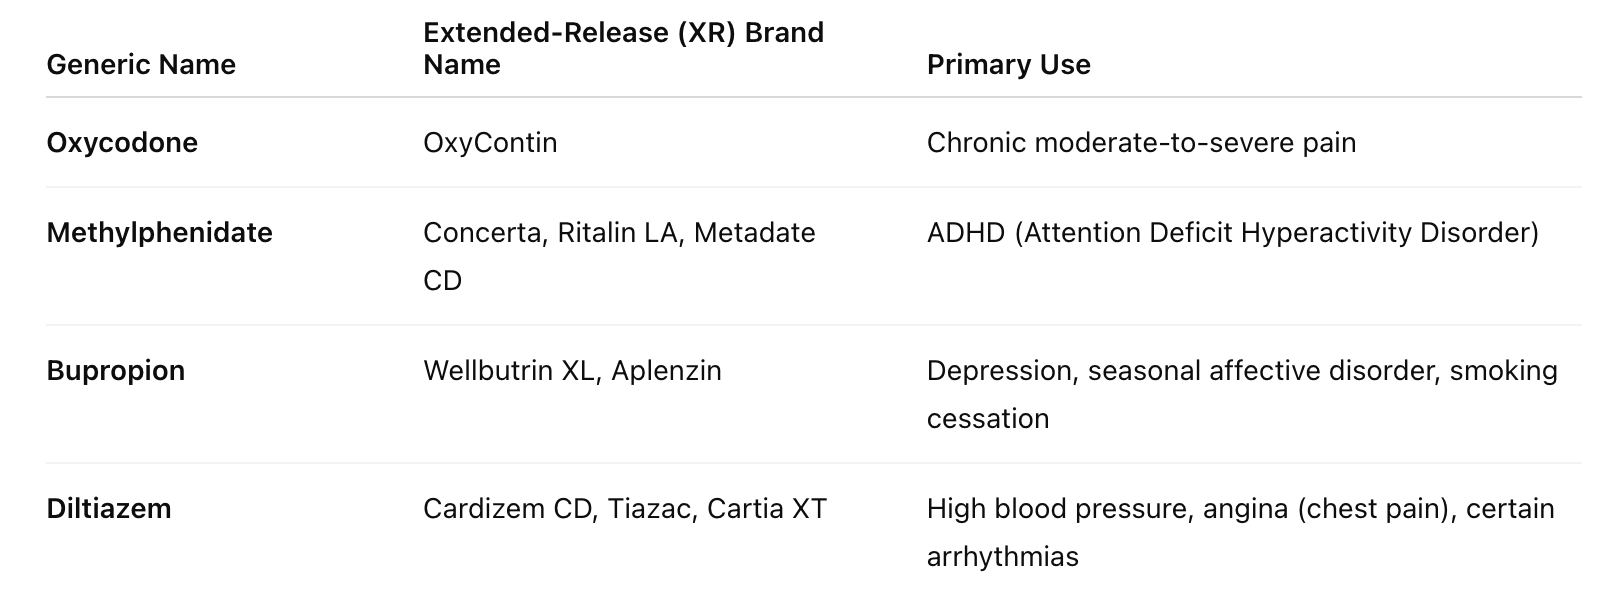The image size is (1598, 604).
Task: Click the Cartia XT brand name
Action: click(x=766, y=509)
